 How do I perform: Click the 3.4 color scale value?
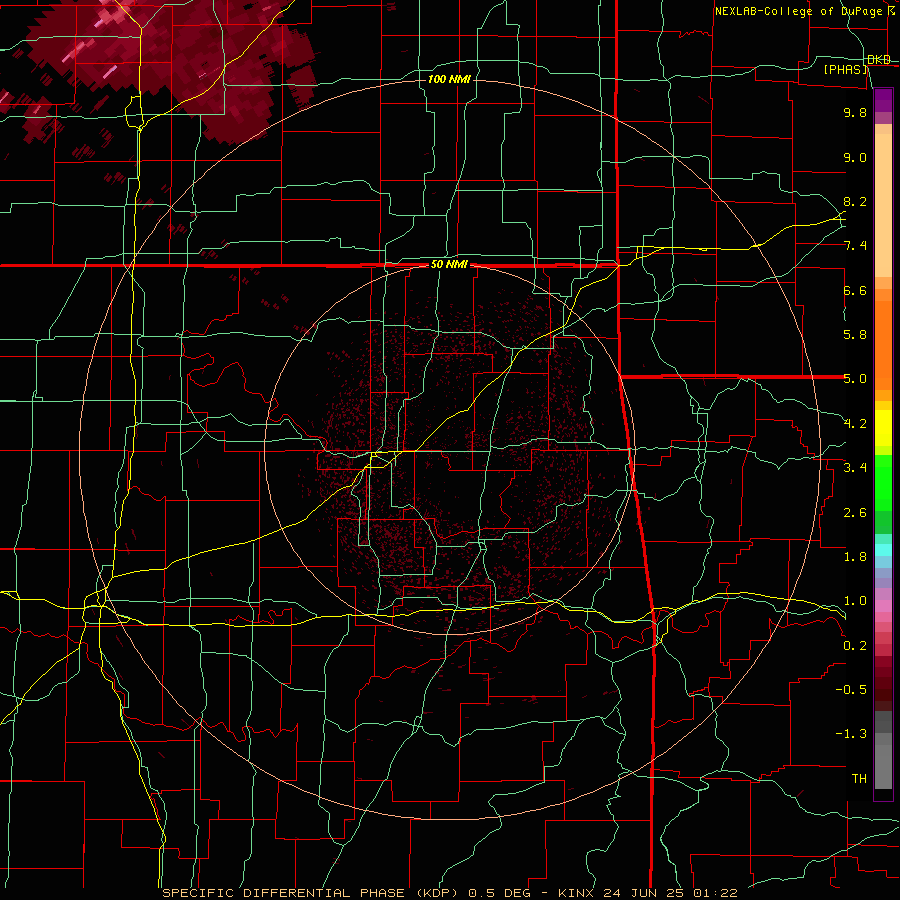coord(855,468)
